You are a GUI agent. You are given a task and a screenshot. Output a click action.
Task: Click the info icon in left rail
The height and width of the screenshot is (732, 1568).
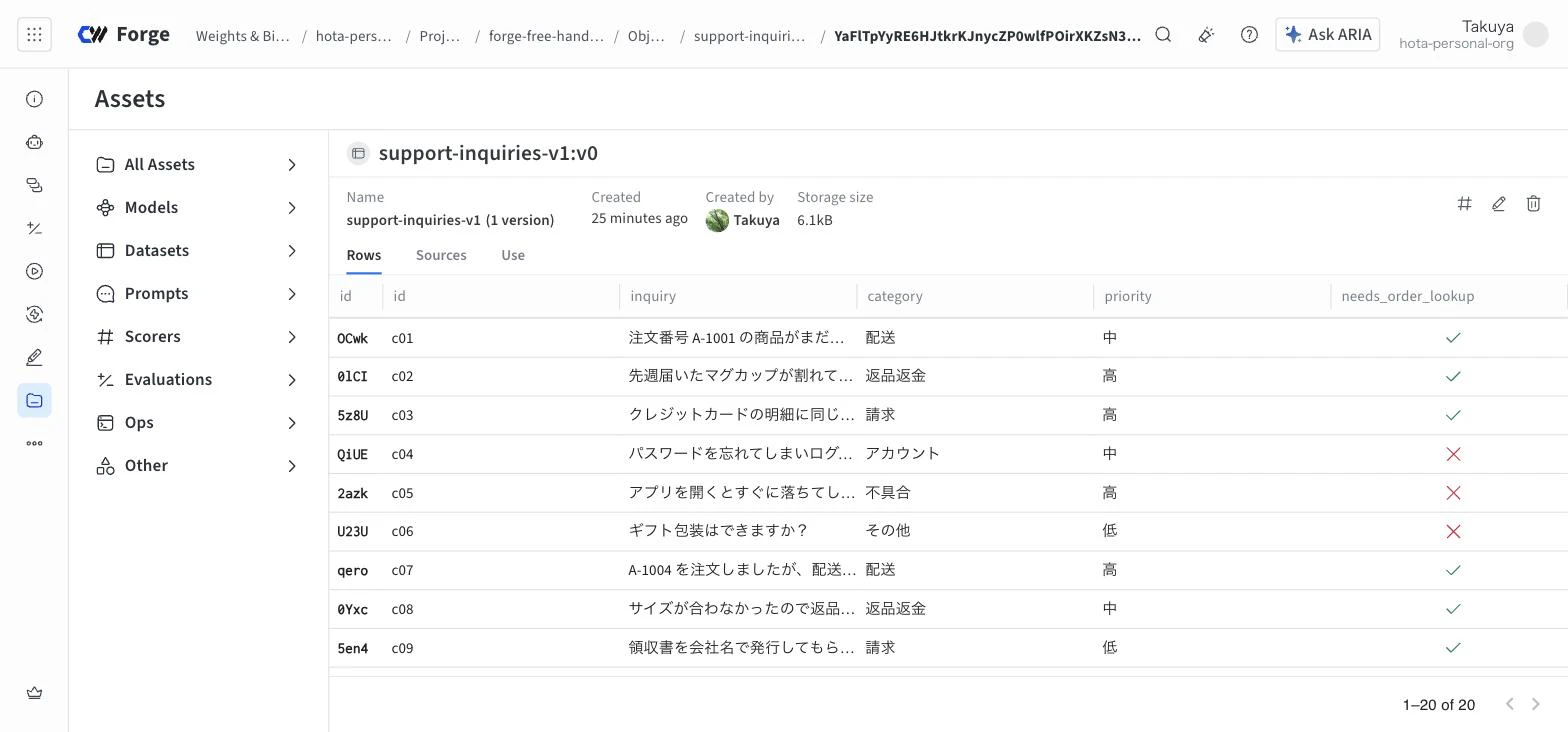(34, 99)
